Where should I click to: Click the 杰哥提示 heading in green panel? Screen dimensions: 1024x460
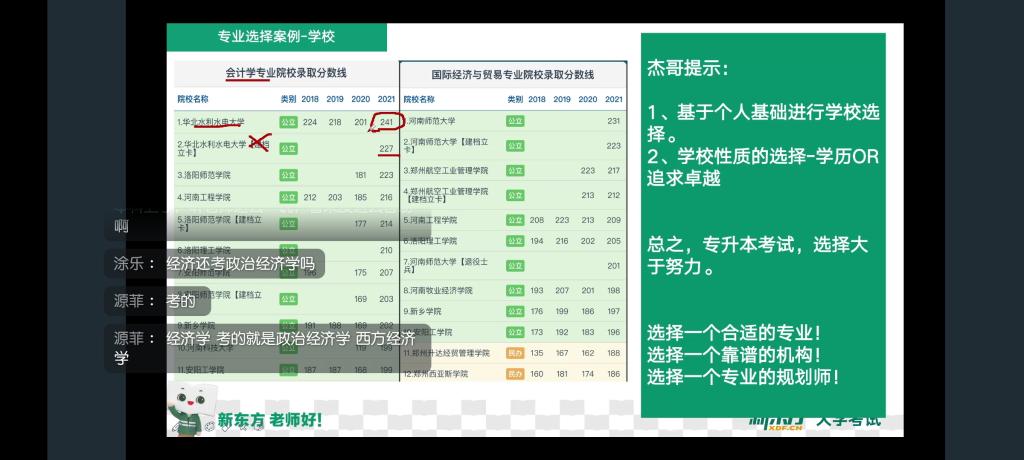(688, 69)
